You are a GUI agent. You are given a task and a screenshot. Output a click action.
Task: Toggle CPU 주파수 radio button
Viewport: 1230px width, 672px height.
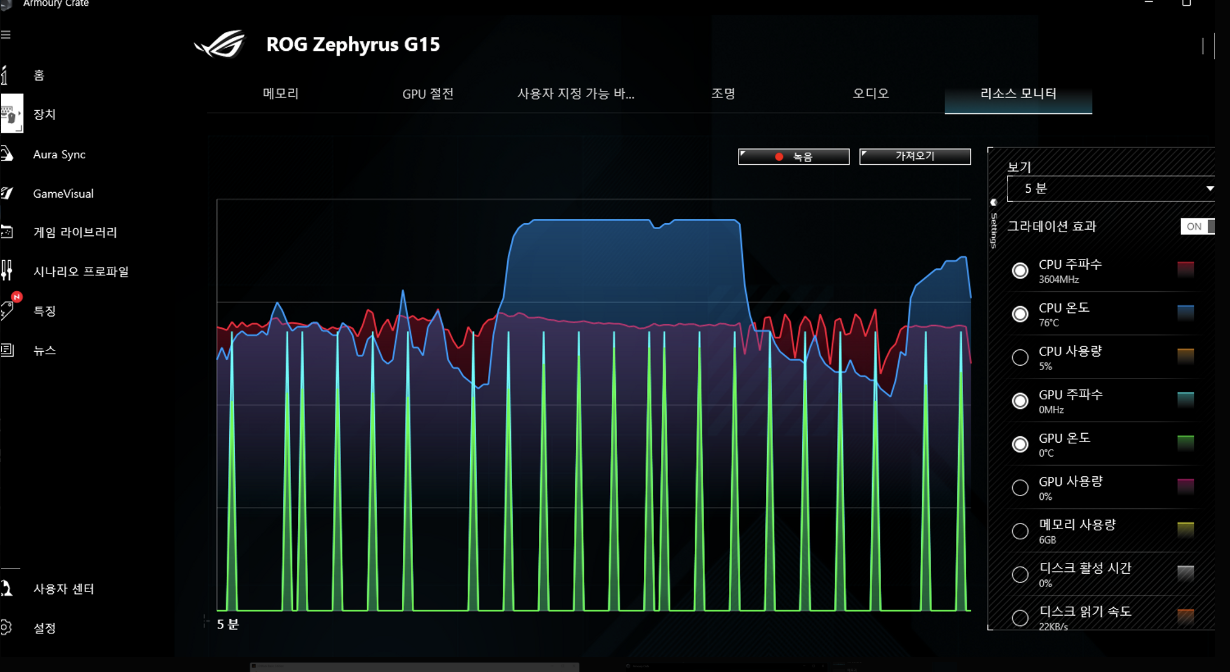[x=1020, y=271]
